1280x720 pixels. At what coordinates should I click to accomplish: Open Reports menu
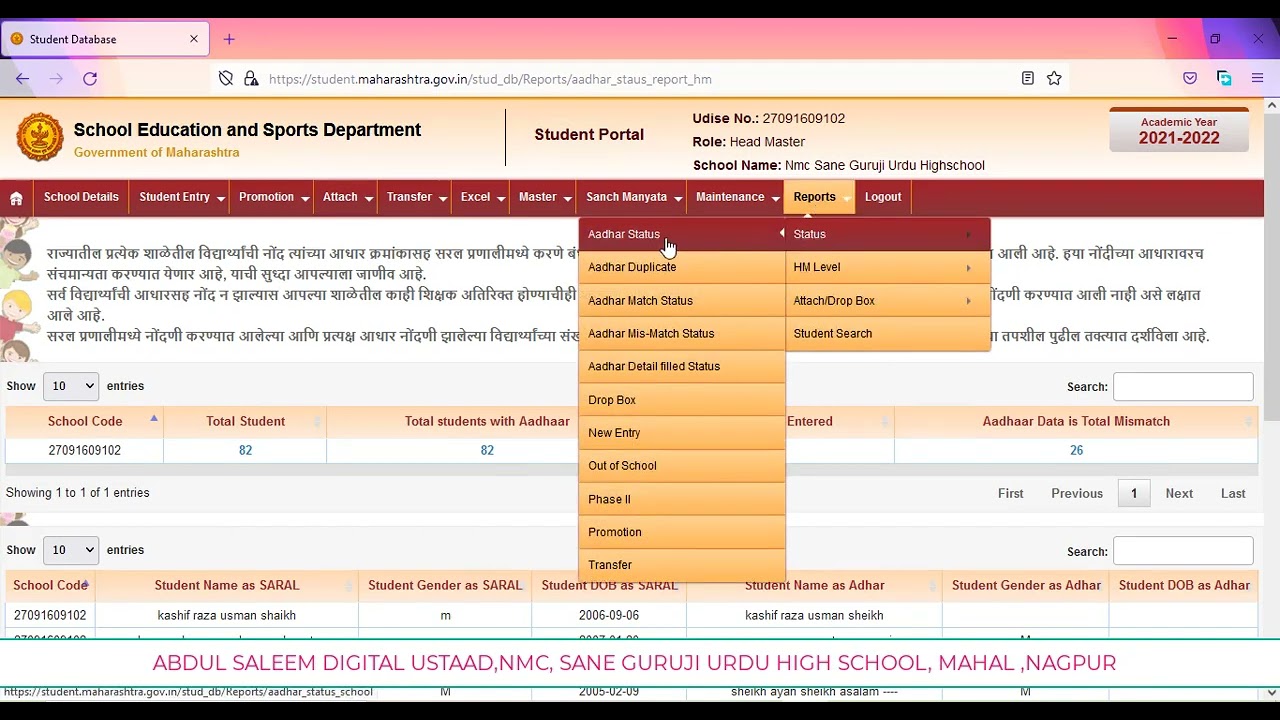point(820,197)
